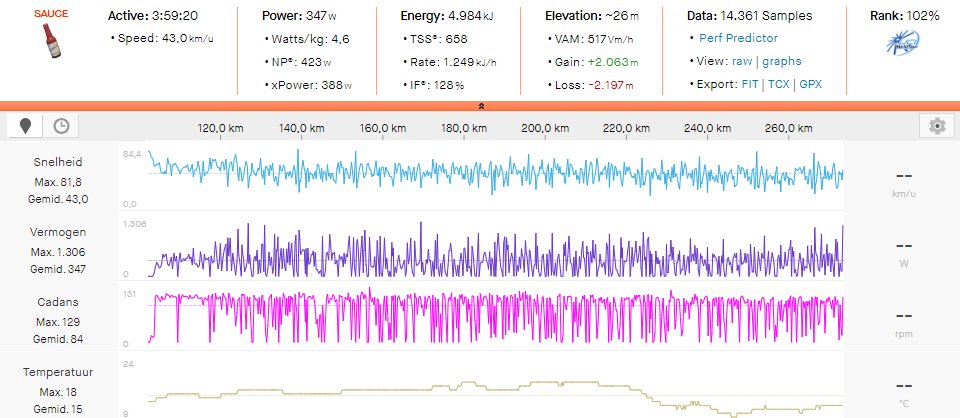Click Snelheid Max. 81,8 value
Viewport: 960px width, 418px height.
58,182
